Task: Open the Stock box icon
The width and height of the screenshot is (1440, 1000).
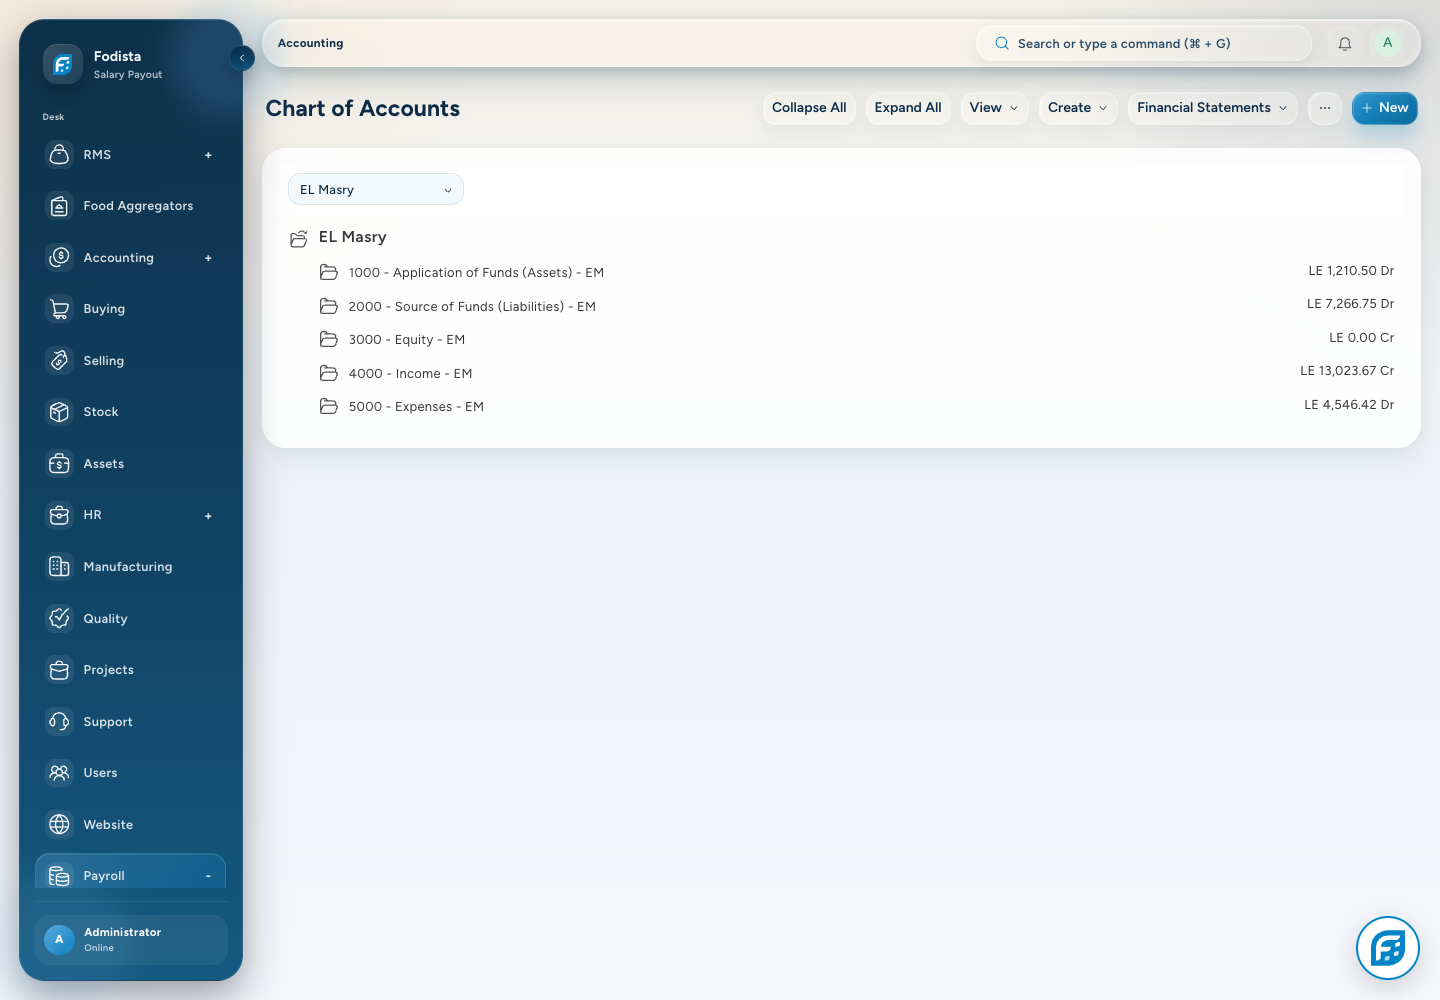Action: pos(60,412)
